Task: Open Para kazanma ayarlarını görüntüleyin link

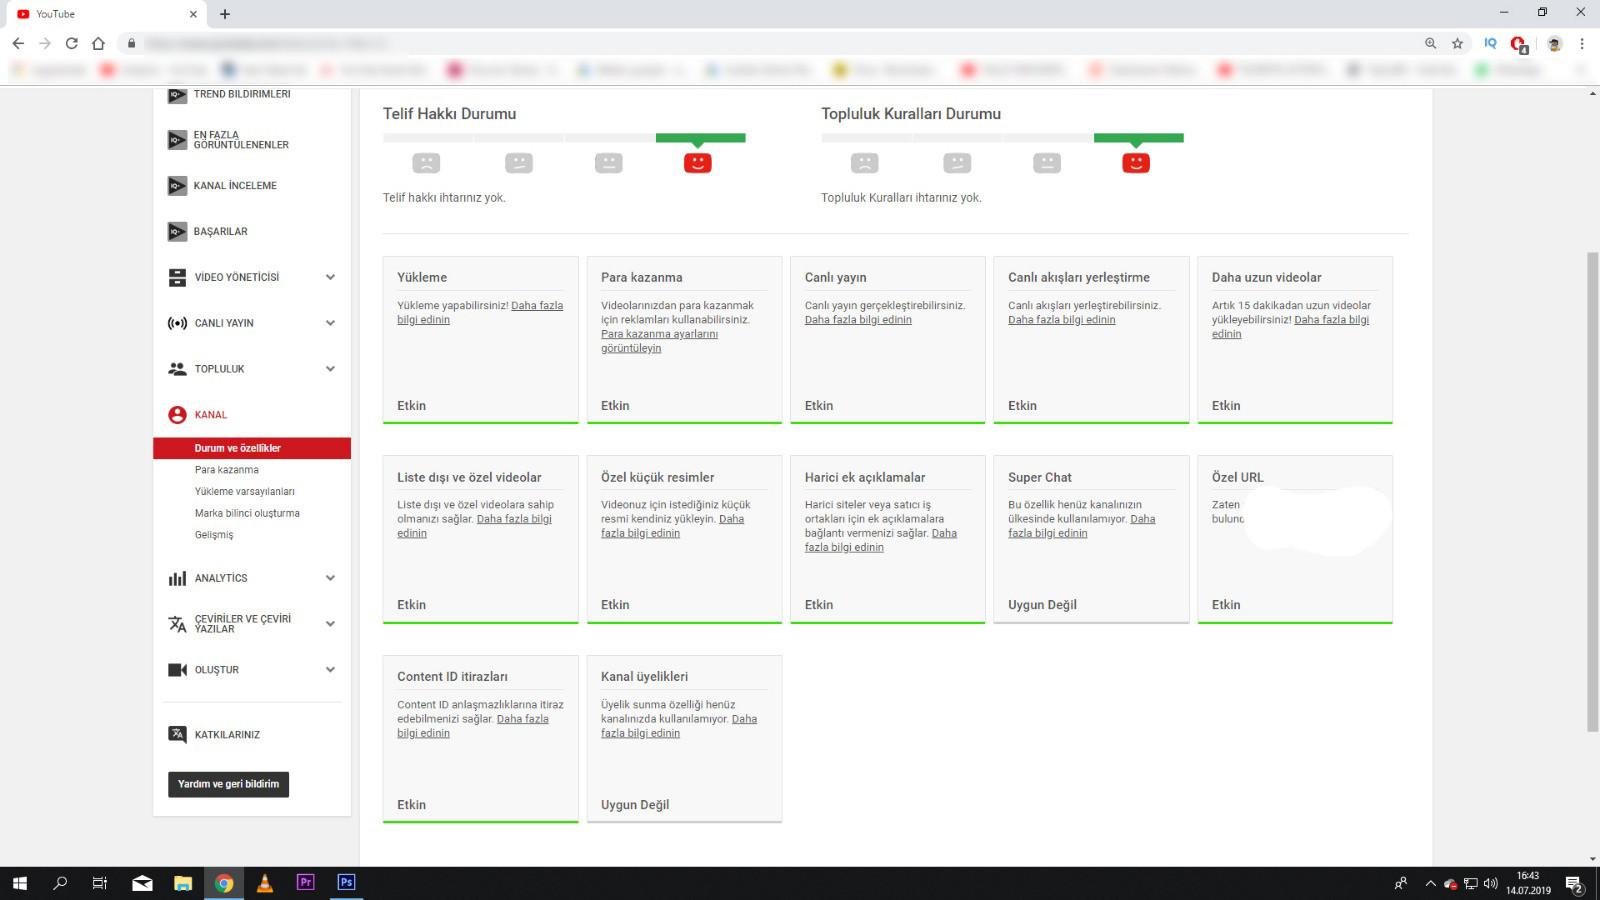Action: pos(659,341)
